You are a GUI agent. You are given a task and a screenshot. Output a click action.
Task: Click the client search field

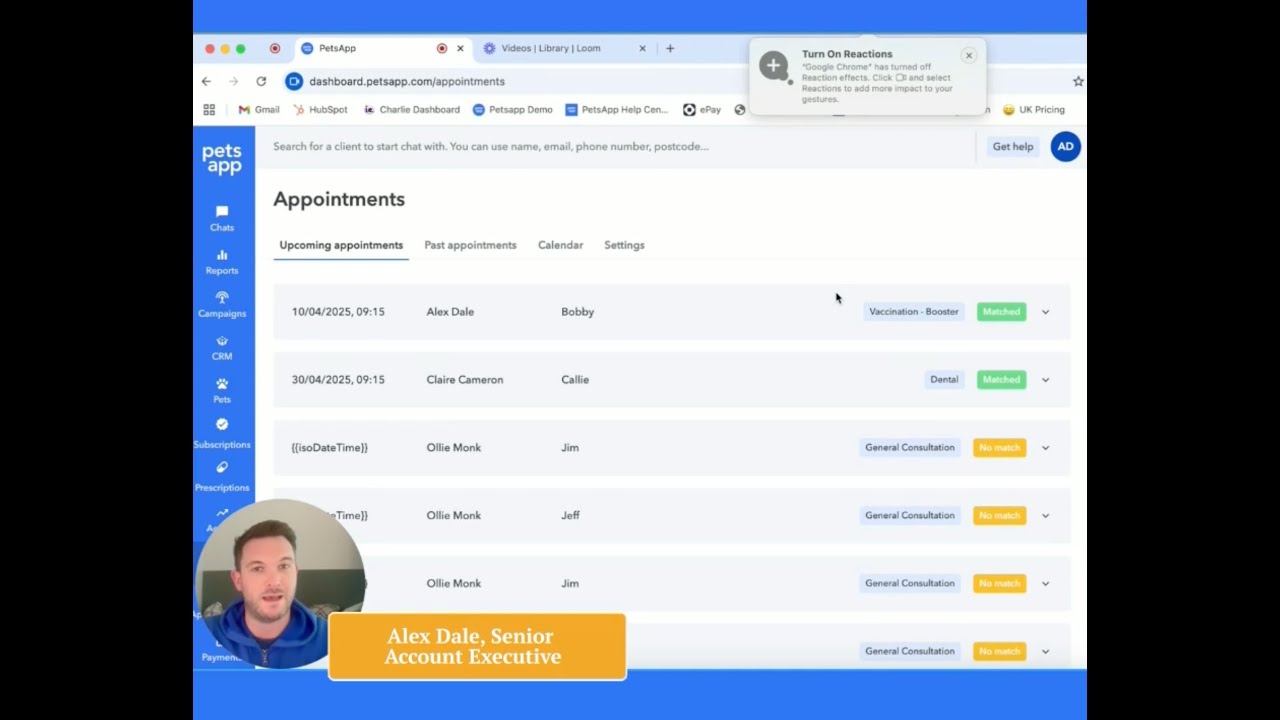[x=620, y=146]
